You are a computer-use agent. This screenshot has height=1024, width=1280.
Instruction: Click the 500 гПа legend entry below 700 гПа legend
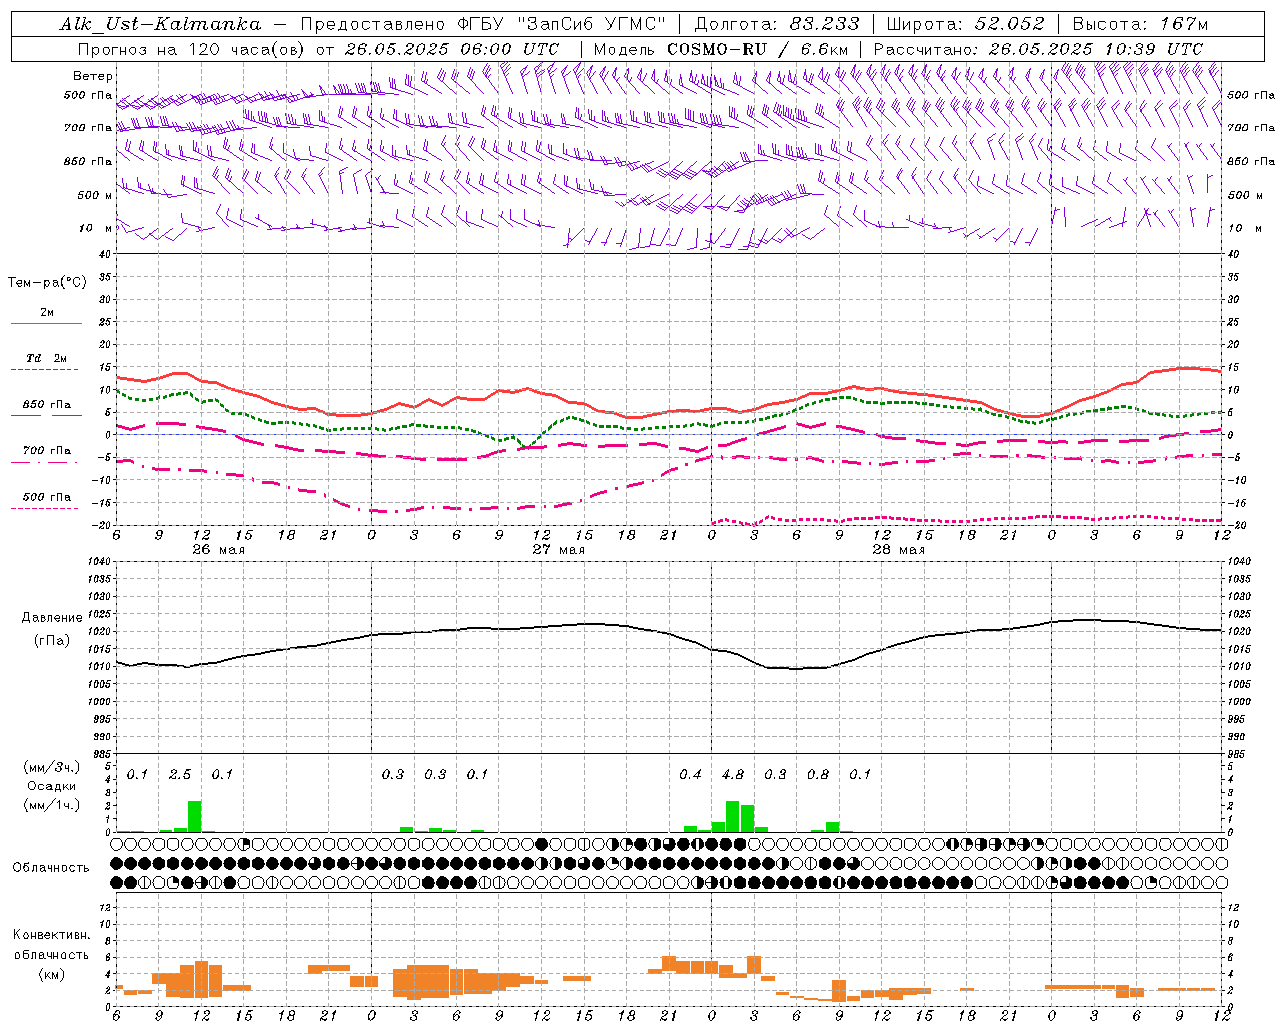pos(47,497)
